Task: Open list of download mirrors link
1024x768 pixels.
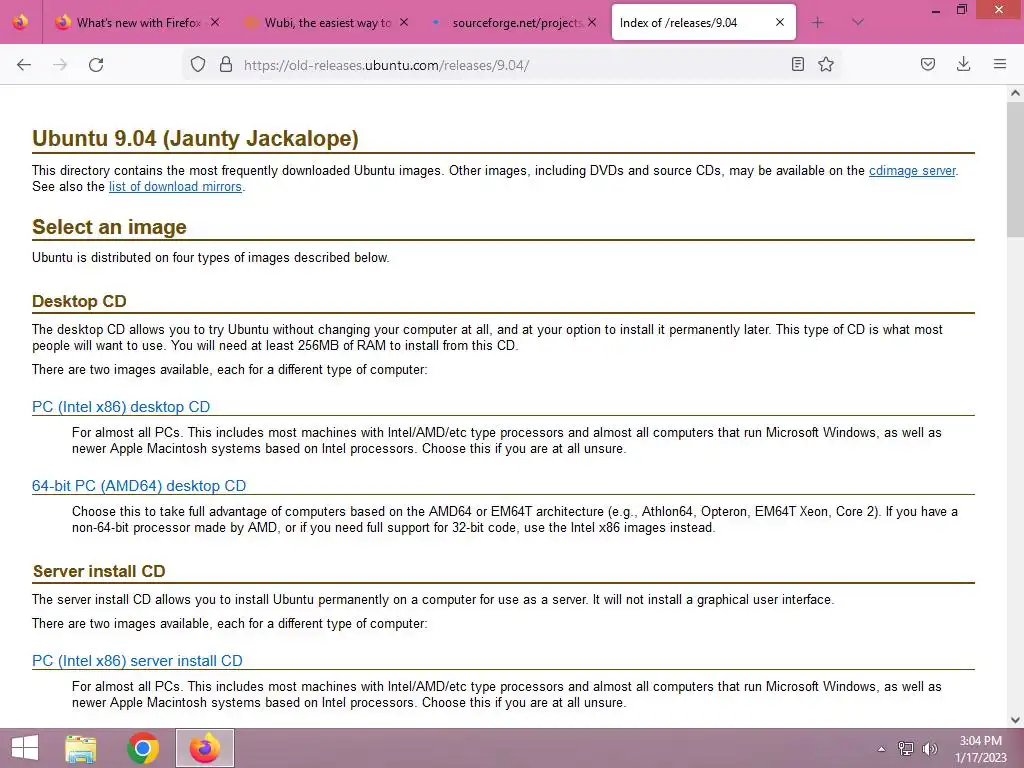Action: point(175,187)
